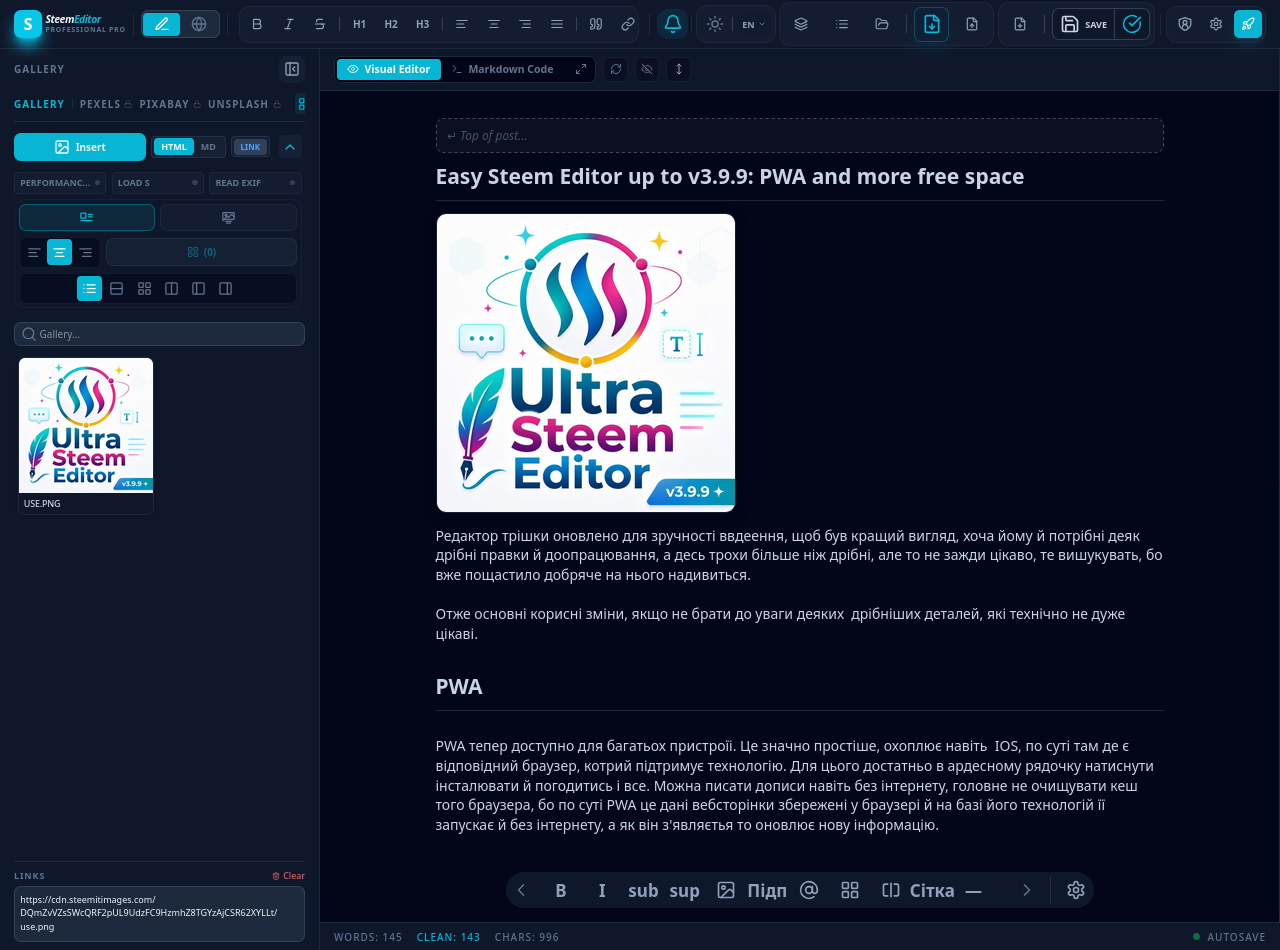Switch to Visual Editor tab
The height and width of the screenshot is (950, 1280).
pos(389,69)
